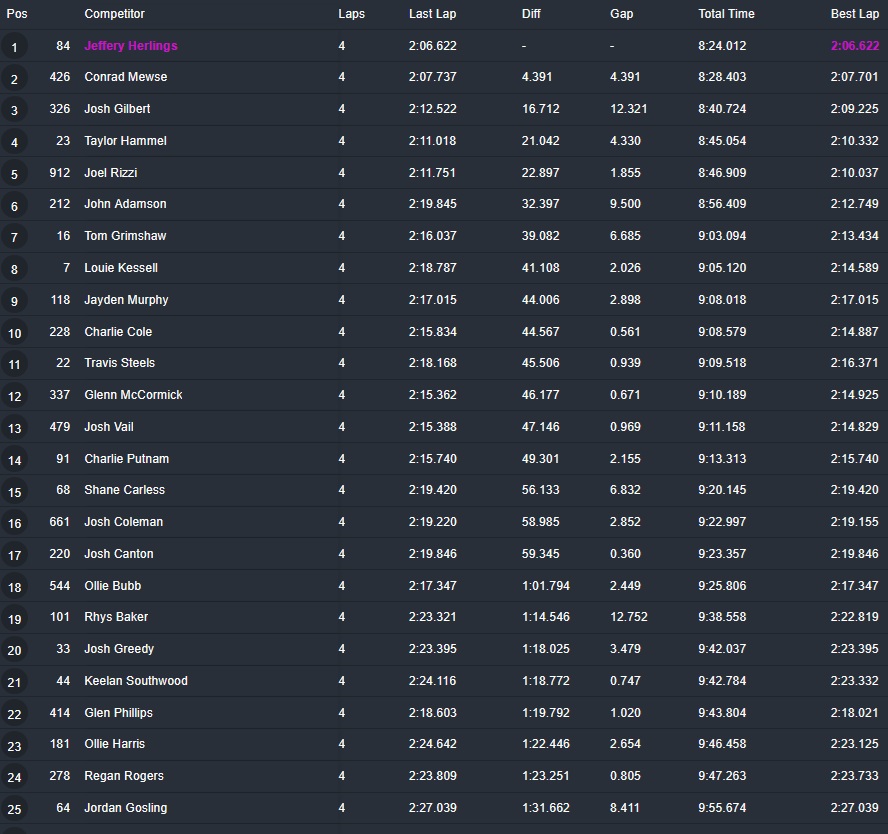This screenshot has width=888, height=834.
Task: Click the position 5 circle badge
Action: 14,174
